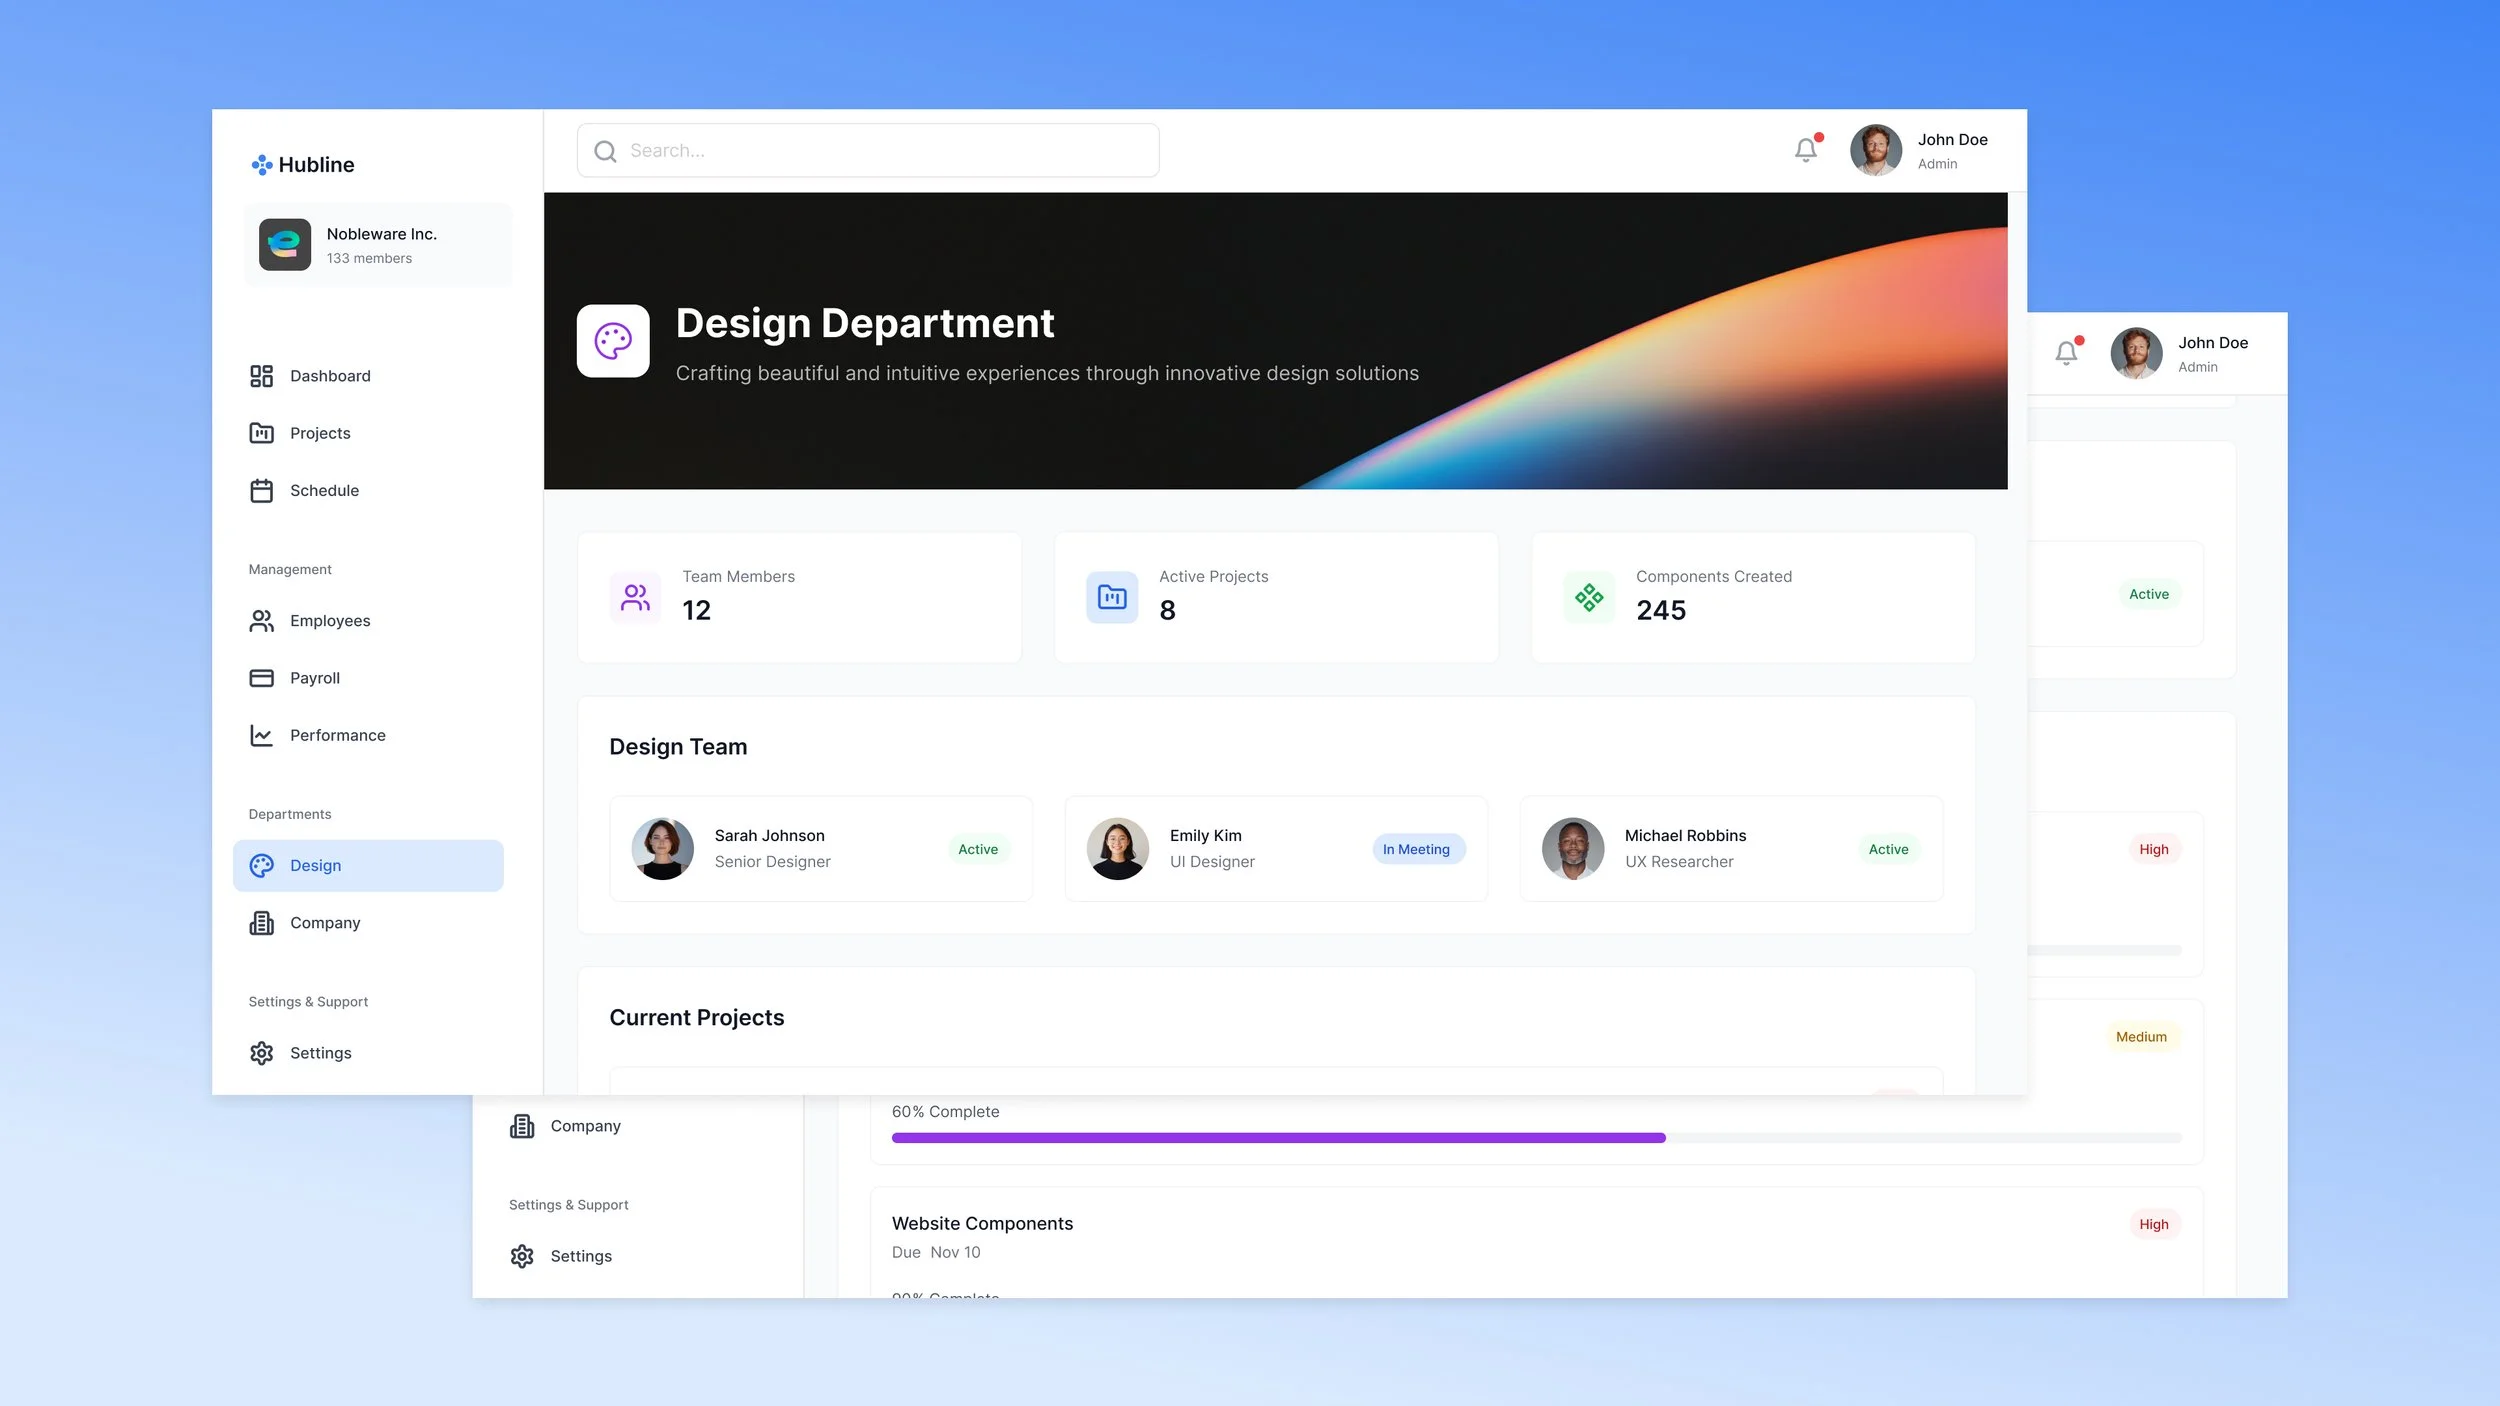Screen dimensions: 2500x1406
Task: Open the Performance section
Action: click(x=337, y=735)
